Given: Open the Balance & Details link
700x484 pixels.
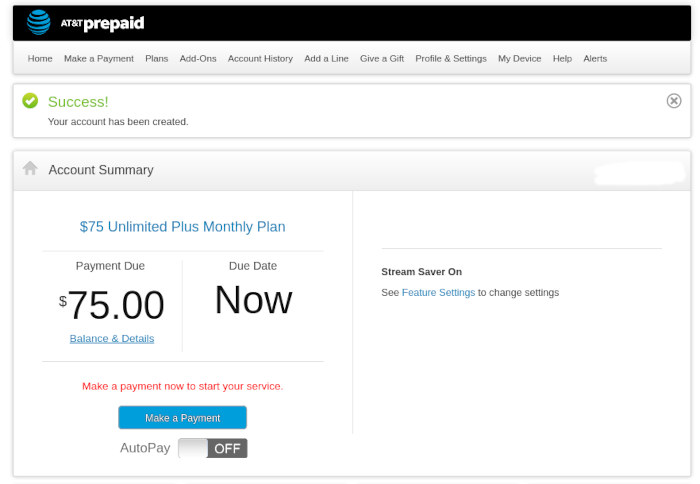Looking at the screenshot, I should pos(112,339).
